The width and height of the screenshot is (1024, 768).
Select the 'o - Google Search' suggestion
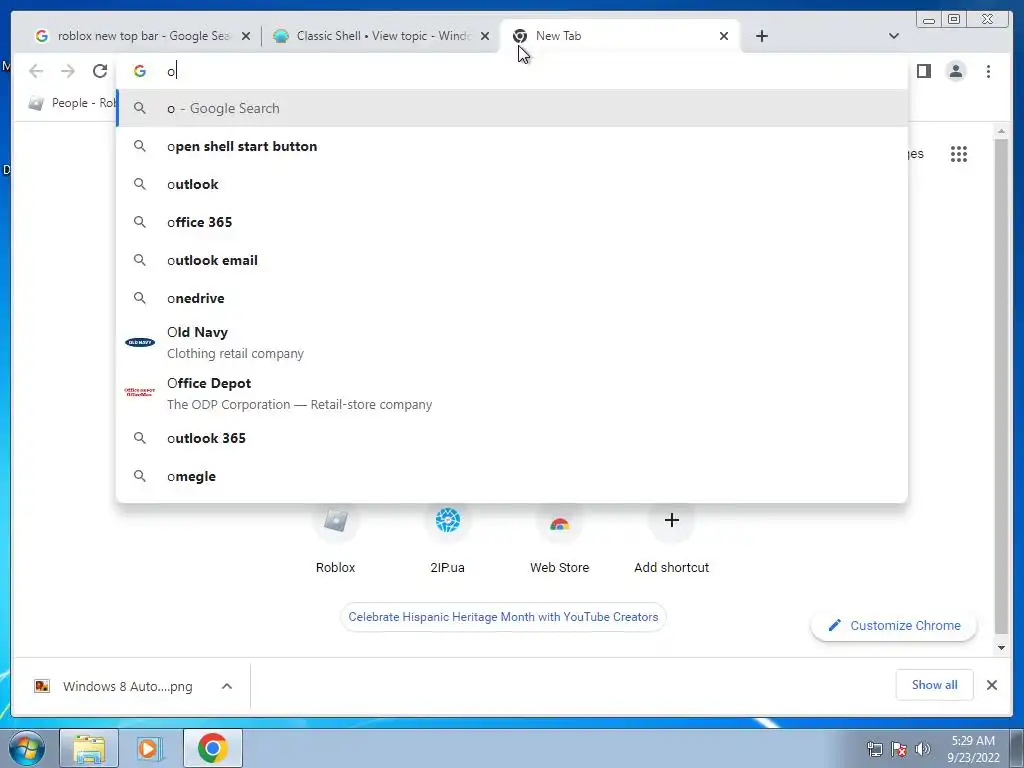511,108
